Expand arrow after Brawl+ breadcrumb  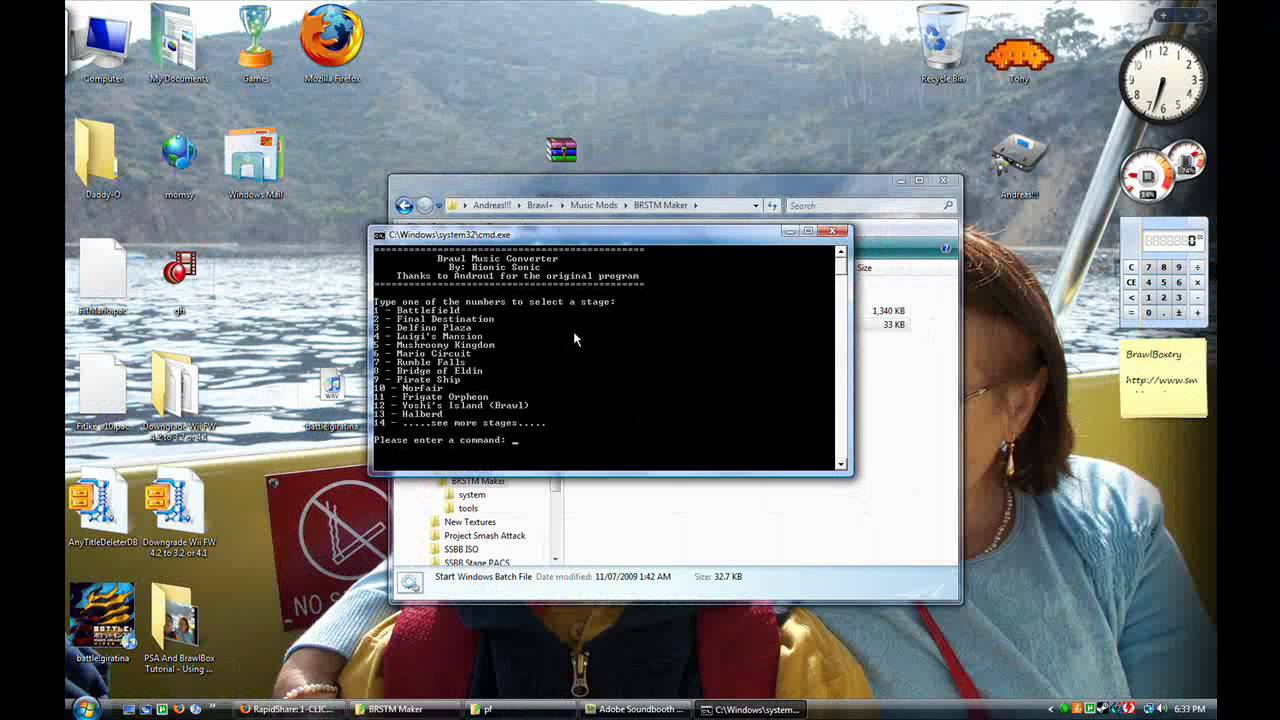[x=561, y=205]
